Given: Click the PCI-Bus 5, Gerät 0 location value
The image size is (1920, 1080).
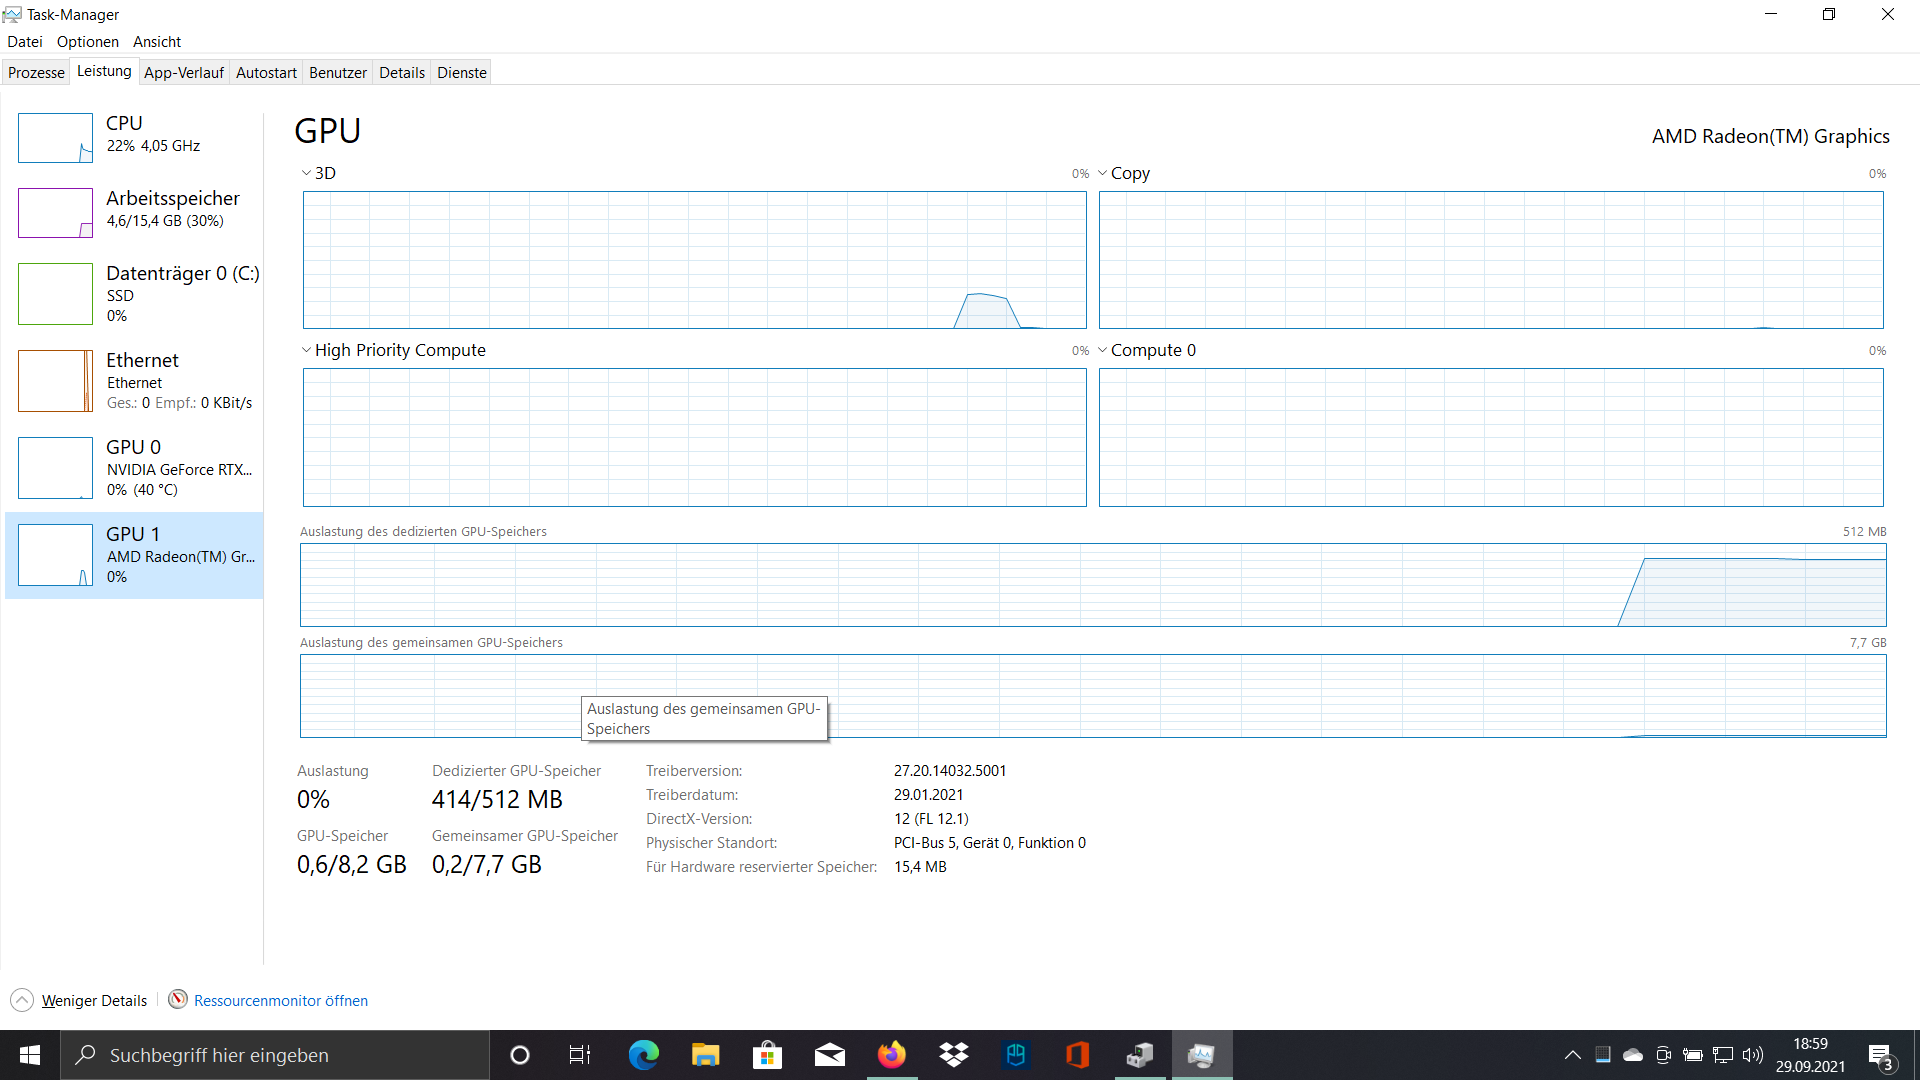Looking at the screenshot, I should click(990, 843).
